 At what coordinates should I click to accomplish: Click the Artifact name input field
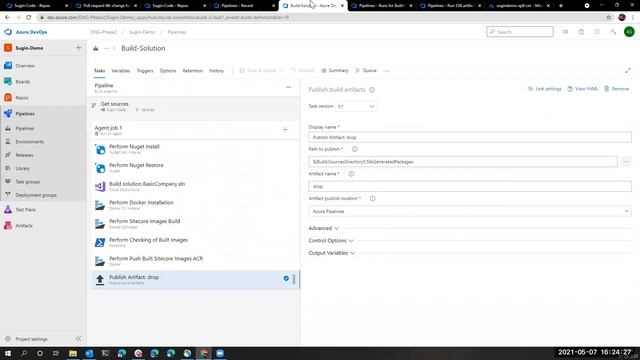pos(470,187)
